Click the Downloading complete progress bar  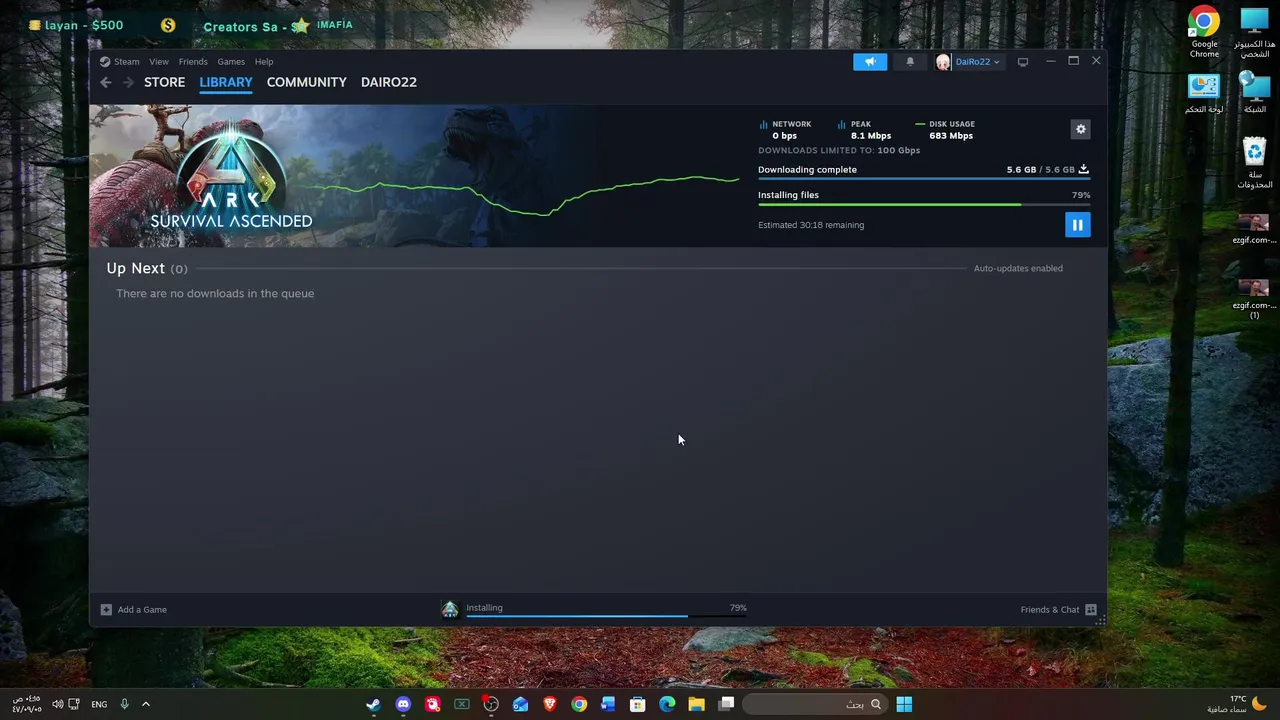tap(924, 179)
